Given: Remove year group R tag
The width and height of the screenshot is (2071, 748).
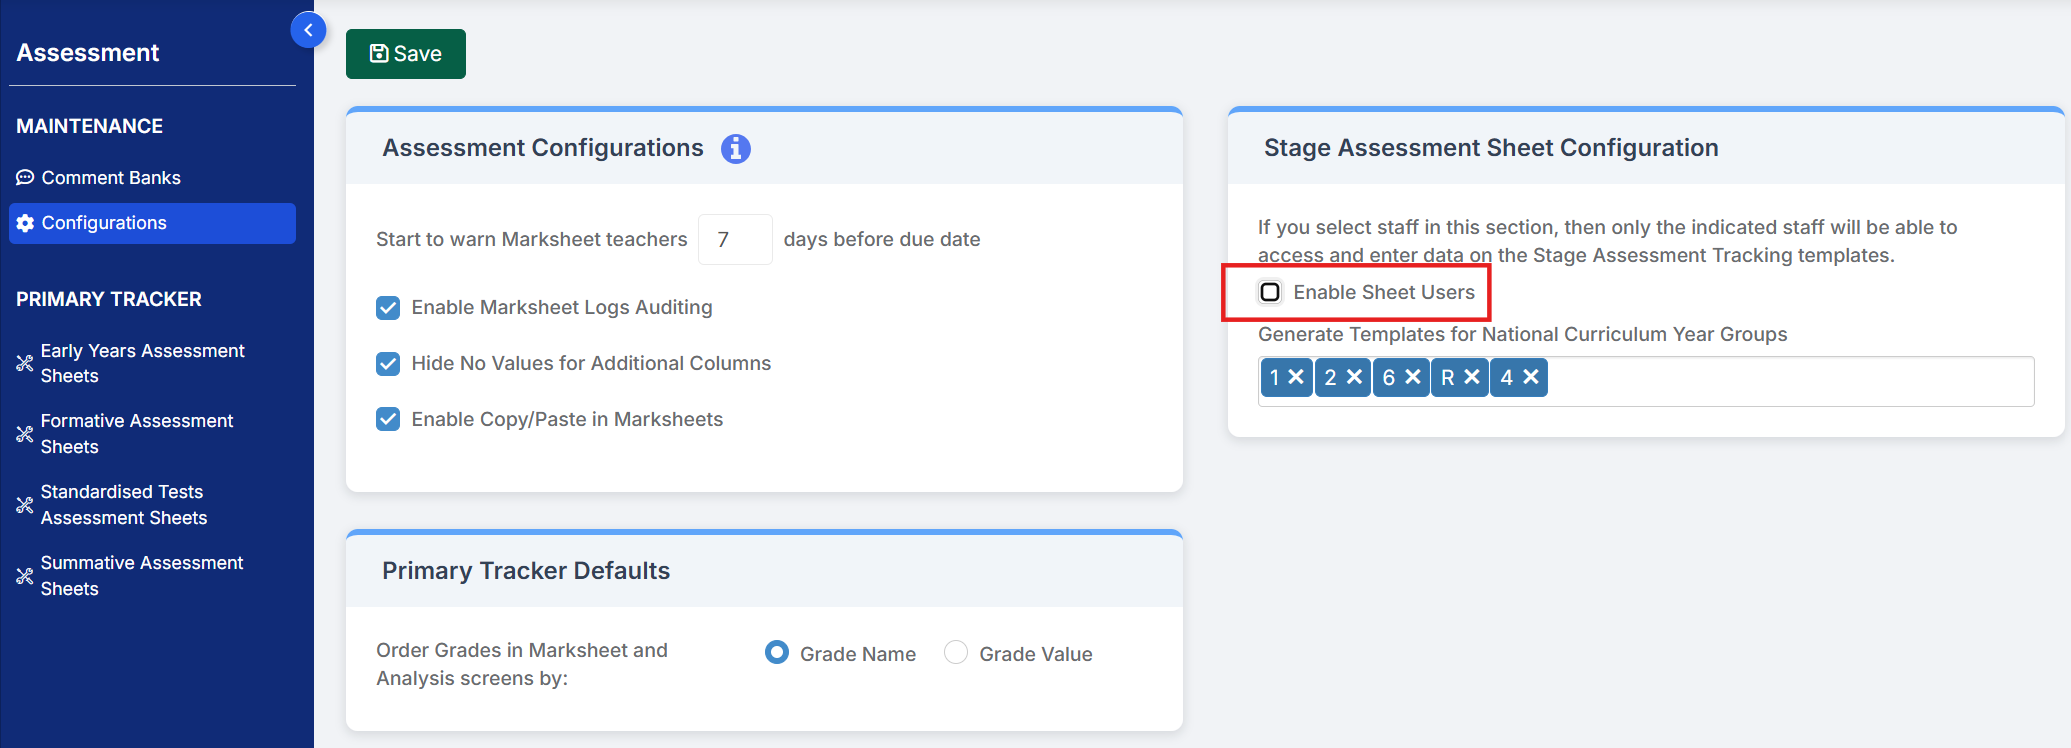Looking at the screenshot, I should click(1471, 377).
